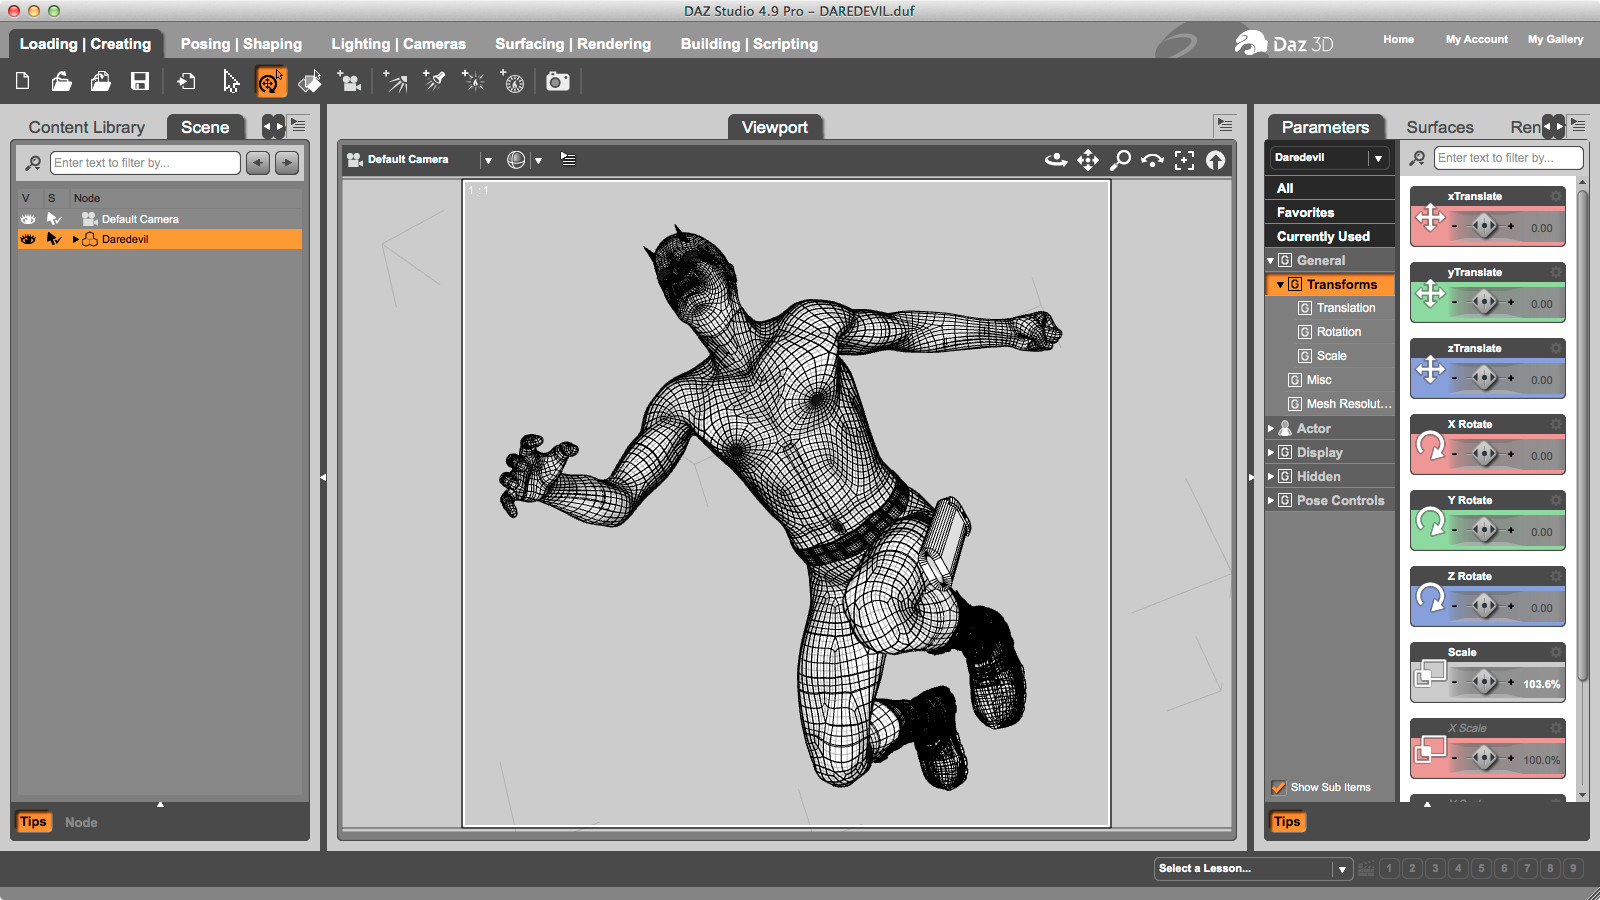
Task: Click the Tips button in Parameters pane
Action: [x=1287, y=822]
